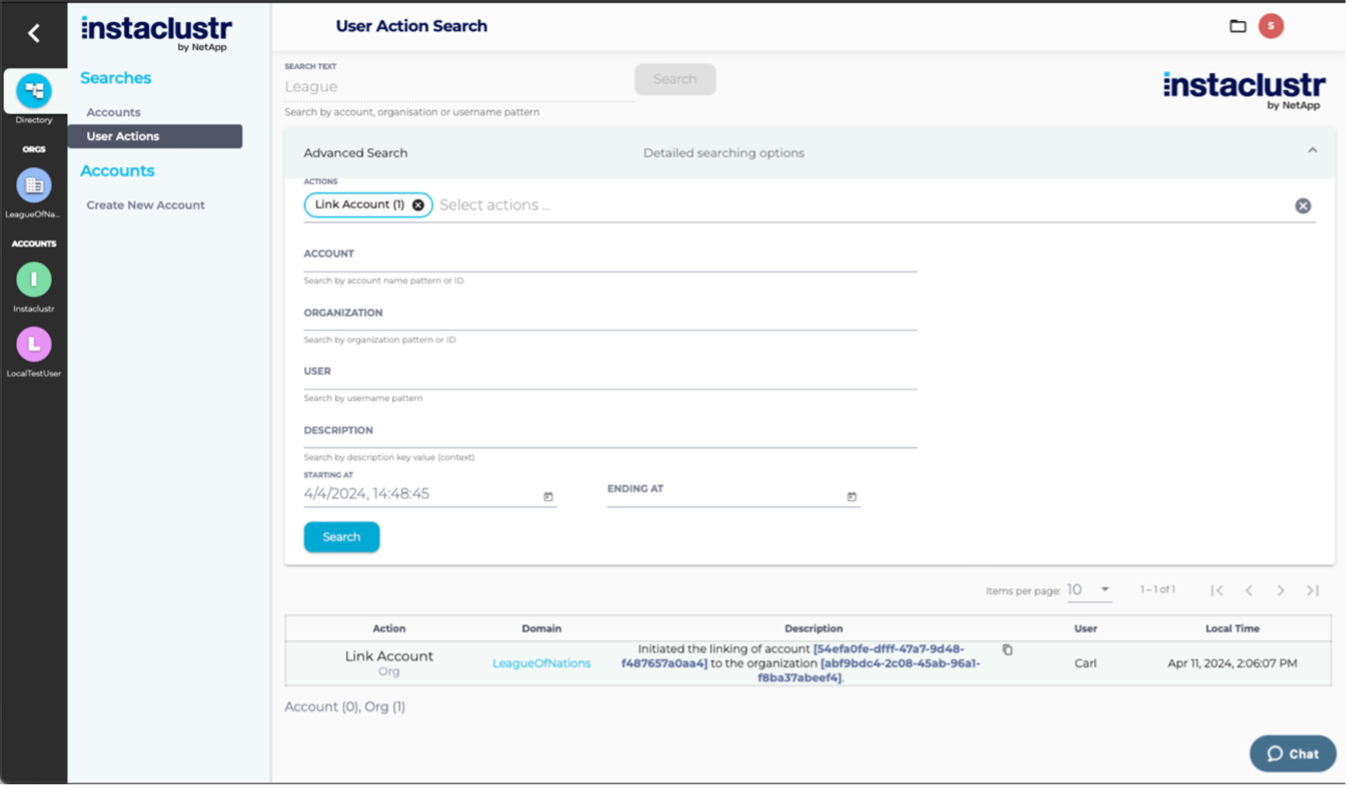Copy the description text icon

[x=1007, y=650]
